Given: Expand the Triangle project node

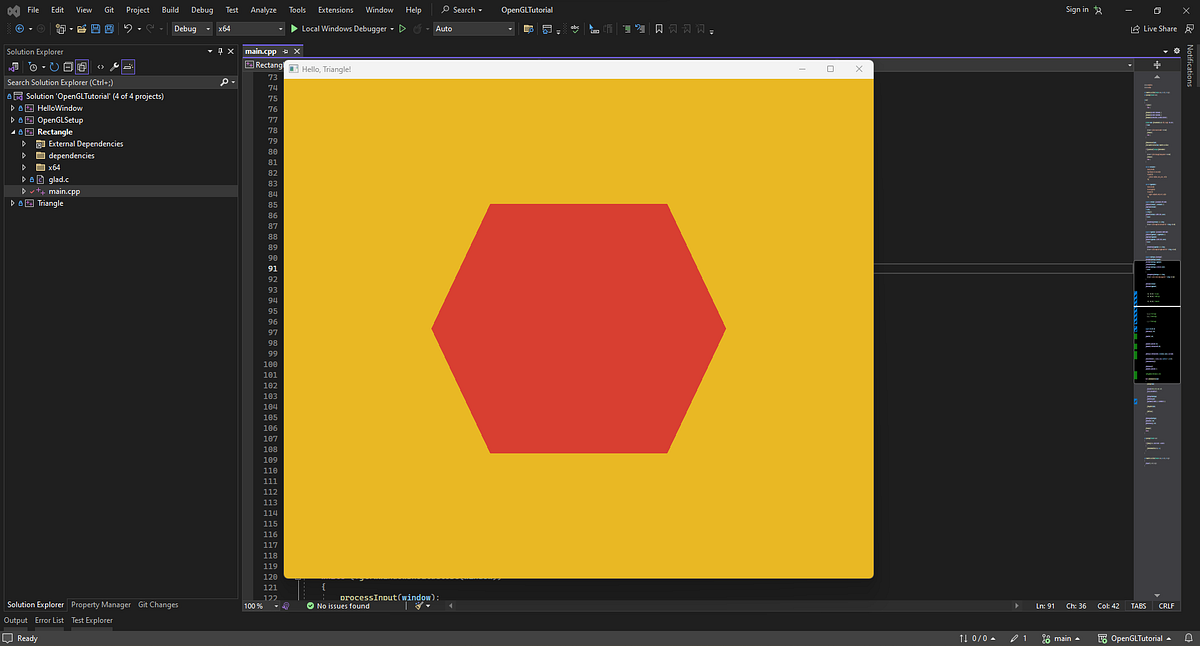Looking at the screenshot, I should pos(13,203).
